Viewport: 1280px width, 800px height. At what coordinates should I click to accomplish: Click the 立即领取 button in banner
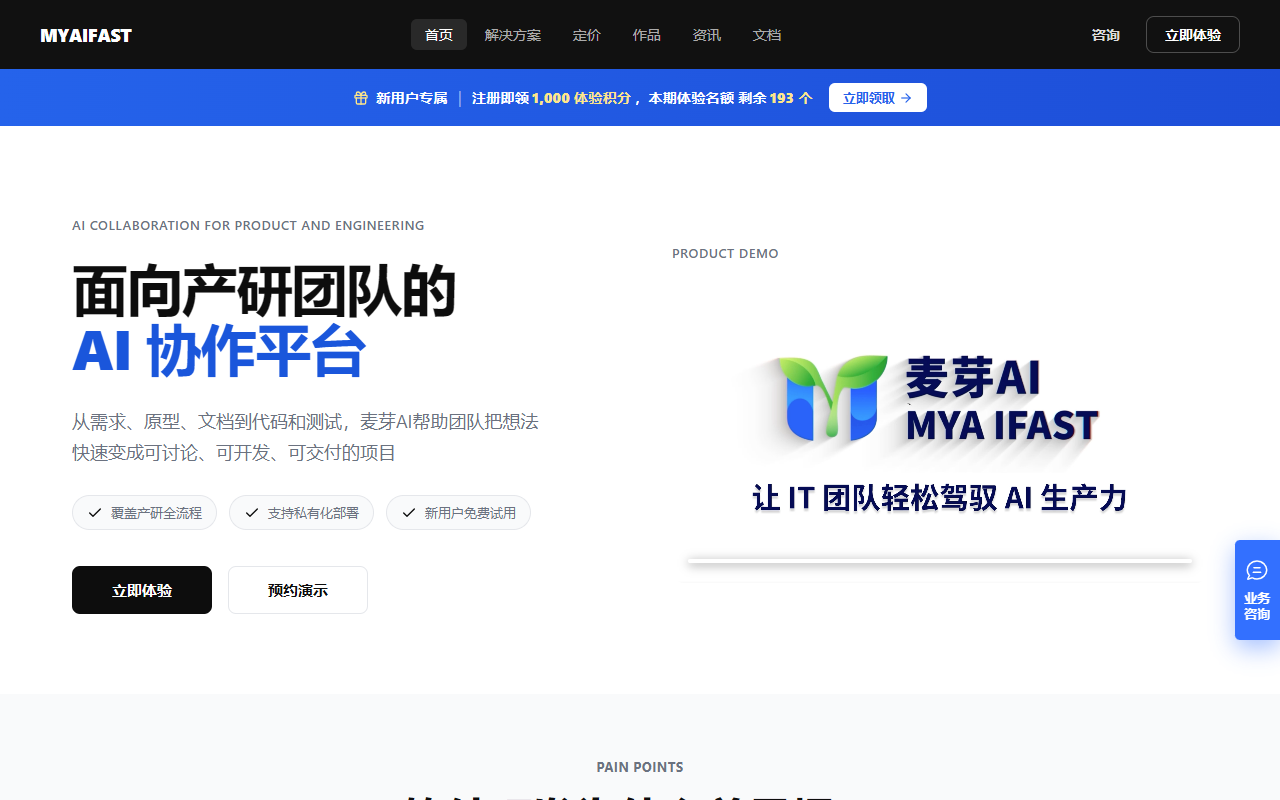click(878, 98)
